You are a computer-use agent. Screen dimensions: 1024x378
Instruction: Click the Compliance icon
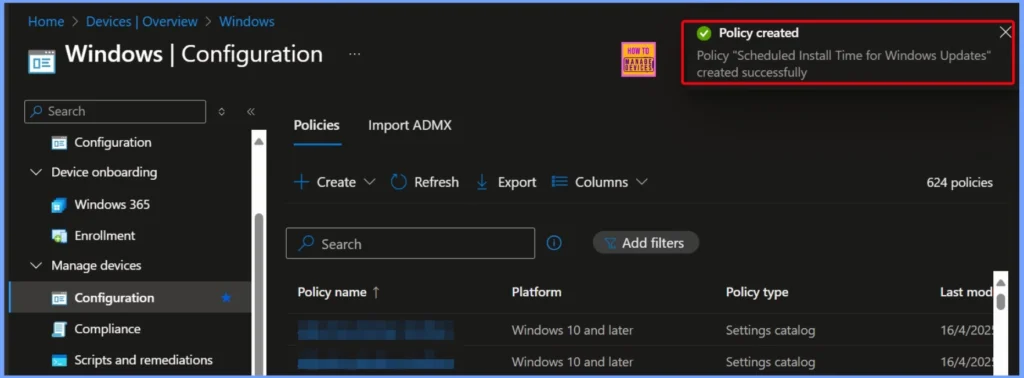[x=59, y=330]
